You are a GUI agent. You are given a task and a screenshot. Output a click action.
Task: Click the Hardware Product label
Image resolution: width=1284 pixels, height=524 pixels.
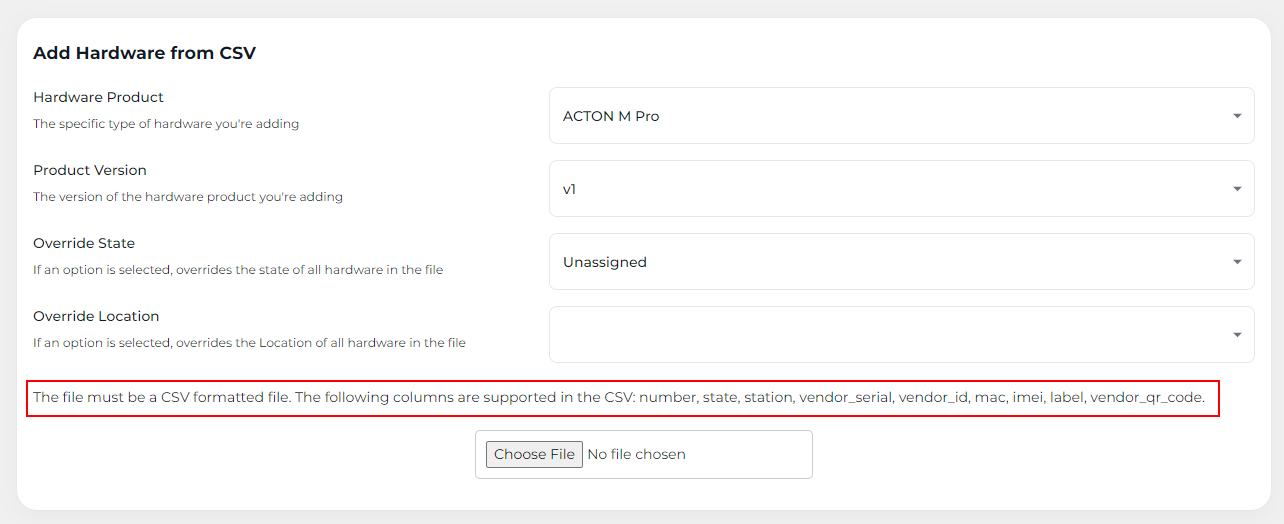[x=98, y=97]
